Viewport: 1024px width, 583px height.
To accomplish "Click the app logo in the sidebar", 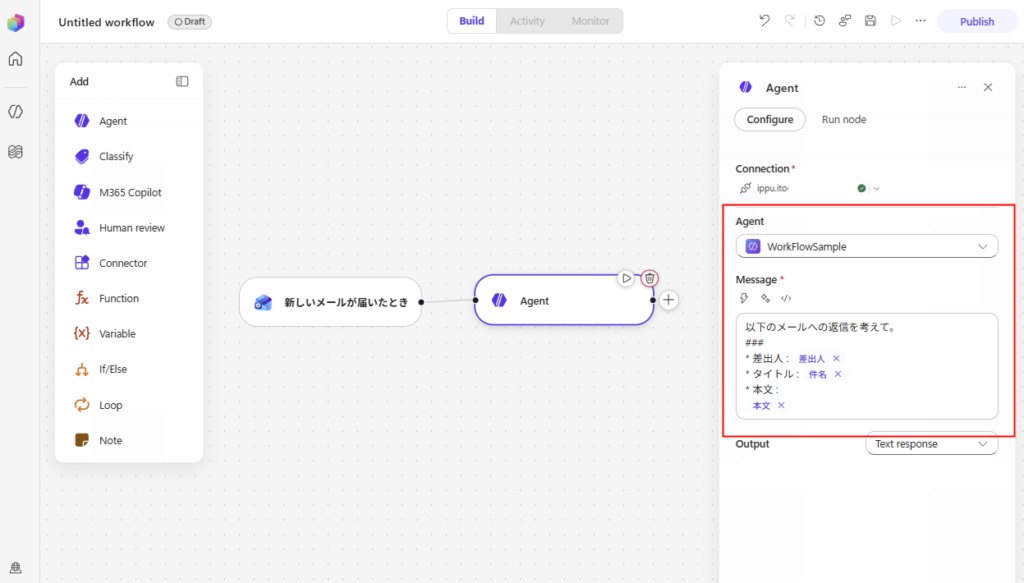I will pyautogui.click(x=16, y=23).
